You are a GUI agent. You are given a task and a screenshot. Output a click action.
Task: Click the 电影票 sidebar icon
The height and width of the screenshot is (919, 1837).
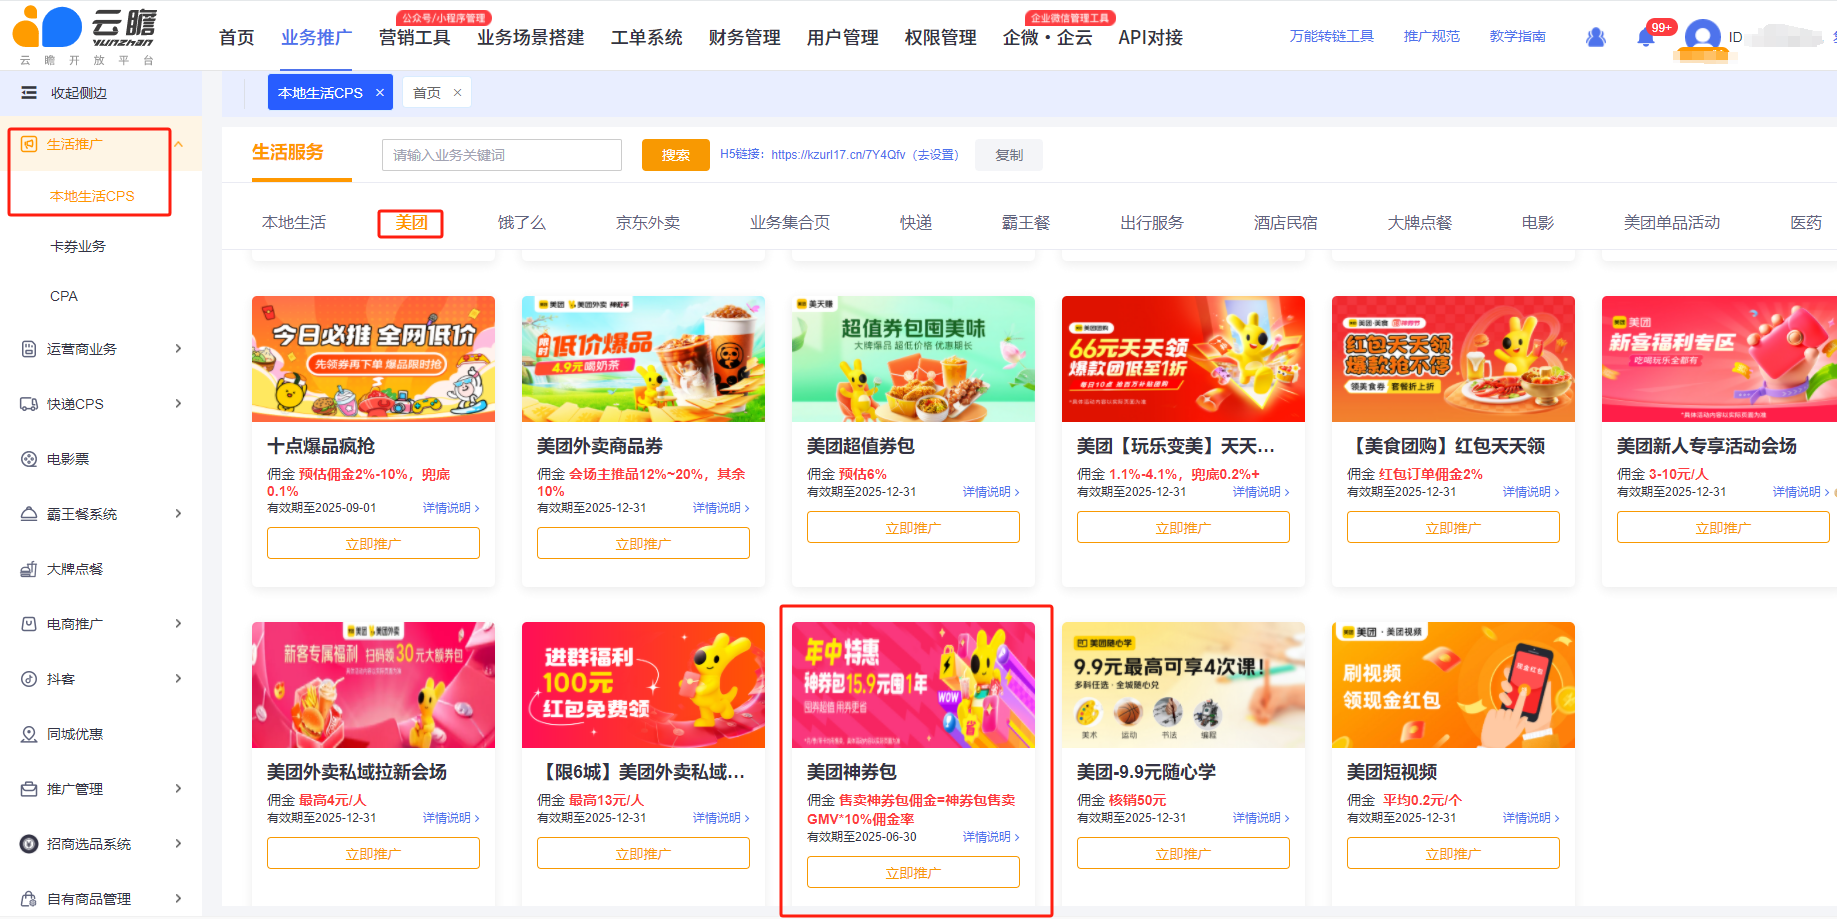pos(29,459)
